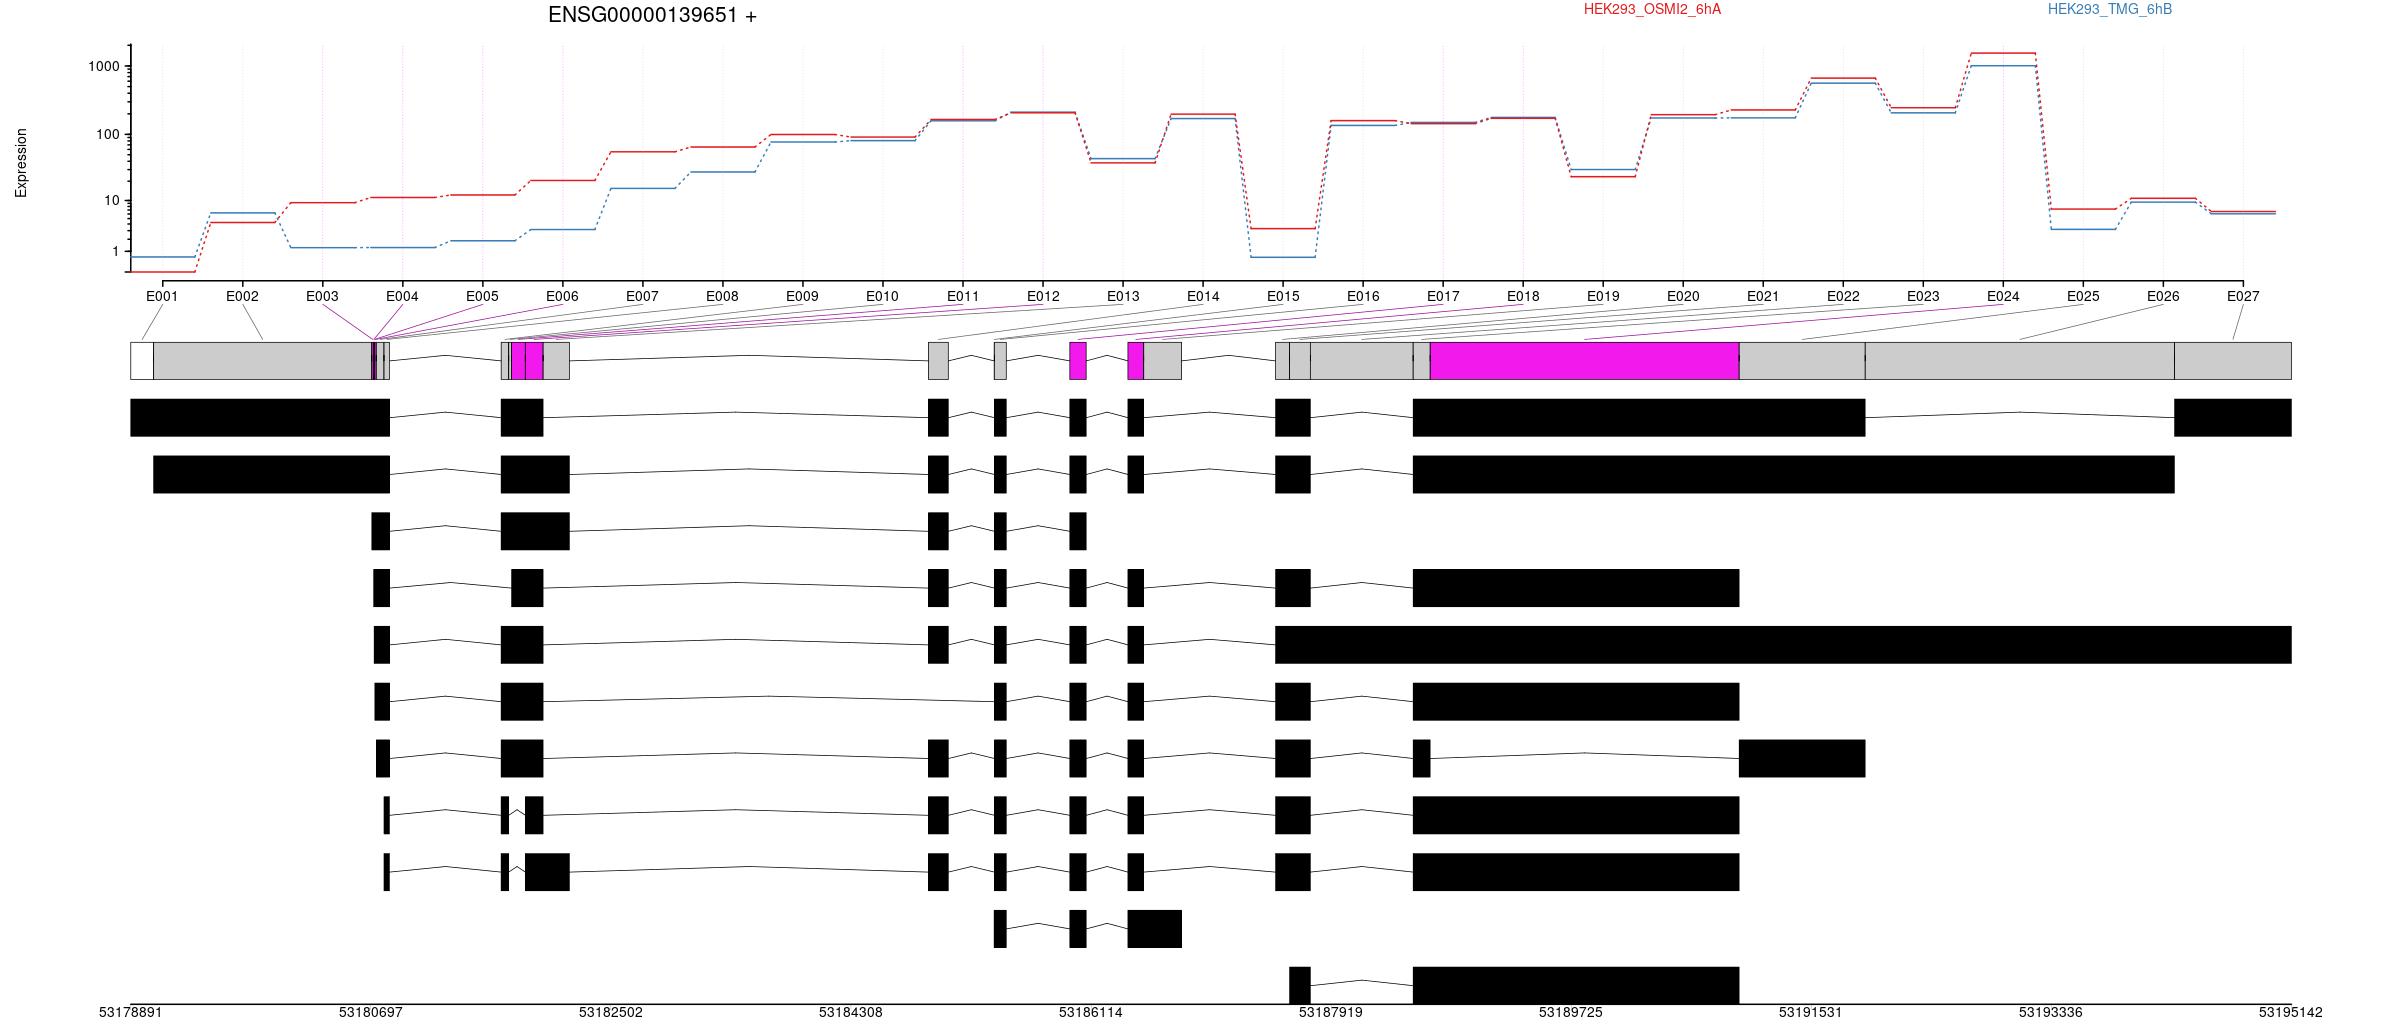The height and width of the screenshot is (1030, 2400).
Task: Select the HEK293_TMG_6hB legend label
Action: [x=2110, y=9]
